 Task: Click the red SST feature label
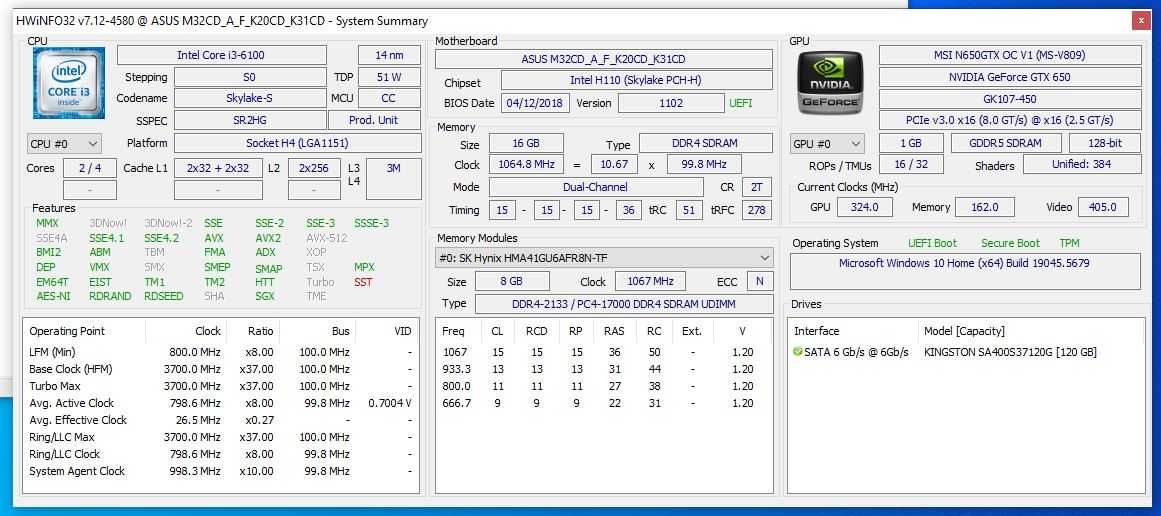(363, 282)
